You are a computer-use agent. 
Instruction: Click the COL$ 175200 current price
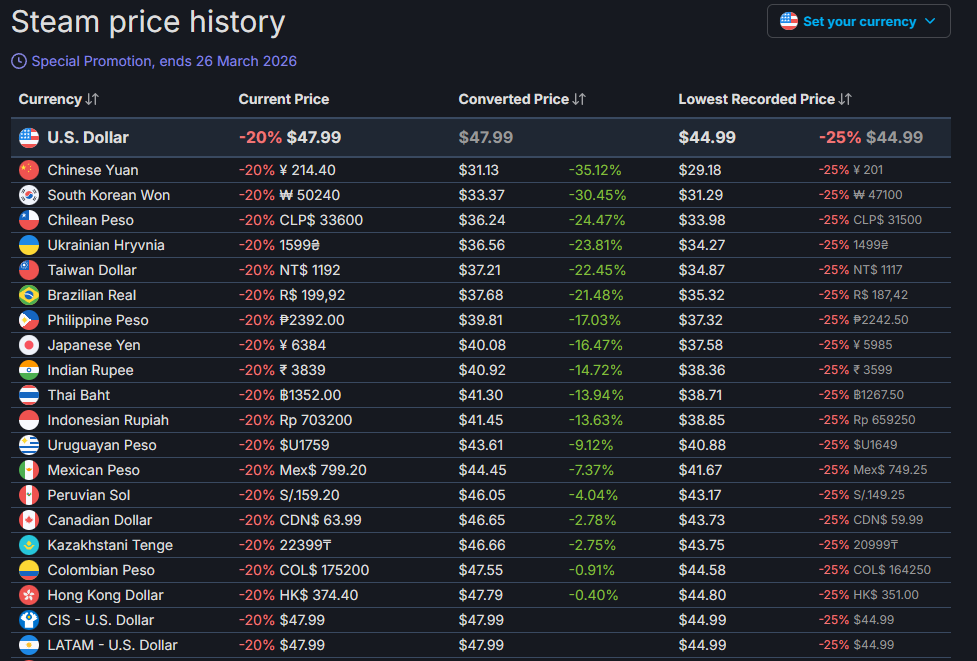pos(324,570)
